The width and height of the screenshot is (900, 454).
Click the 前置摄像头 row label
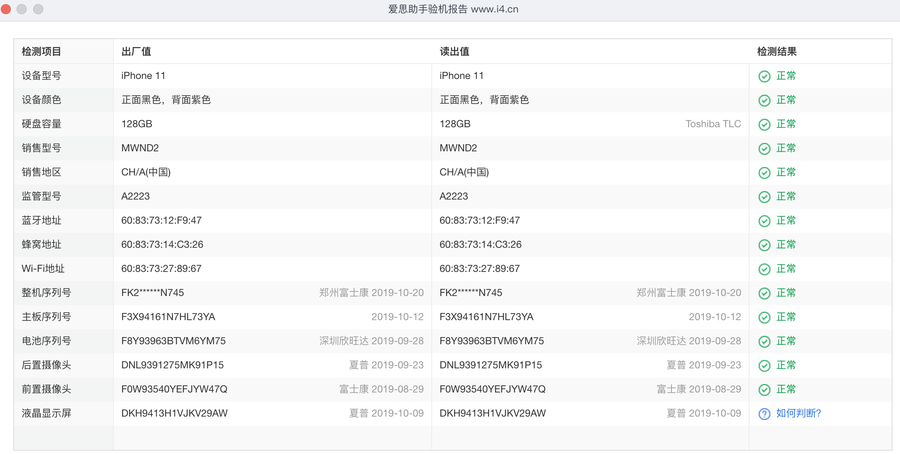click(46, 389)
